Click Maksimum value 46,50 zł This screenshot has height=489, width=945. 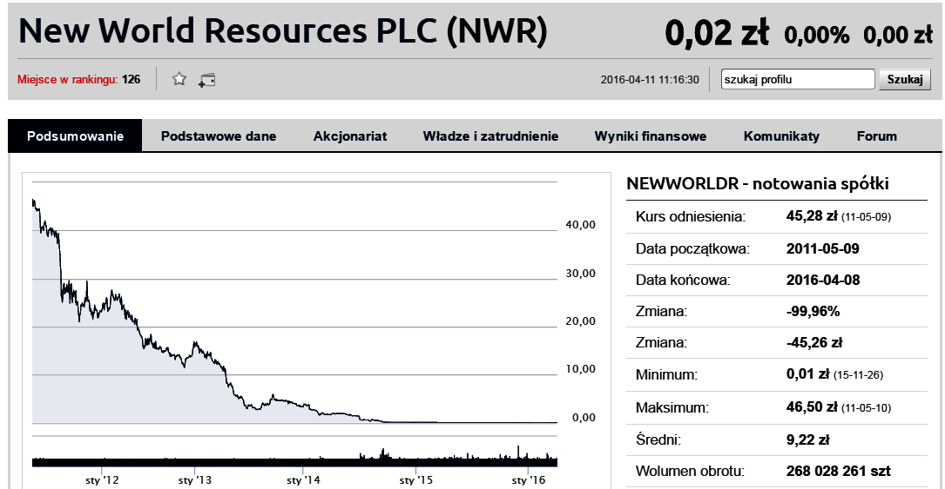[812, 408]
